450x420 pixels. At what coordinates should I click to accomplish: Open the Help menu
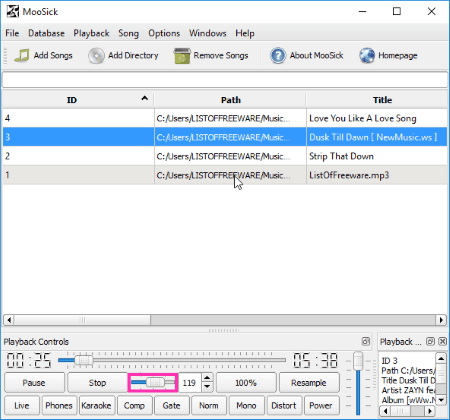(x=245, y=33)
